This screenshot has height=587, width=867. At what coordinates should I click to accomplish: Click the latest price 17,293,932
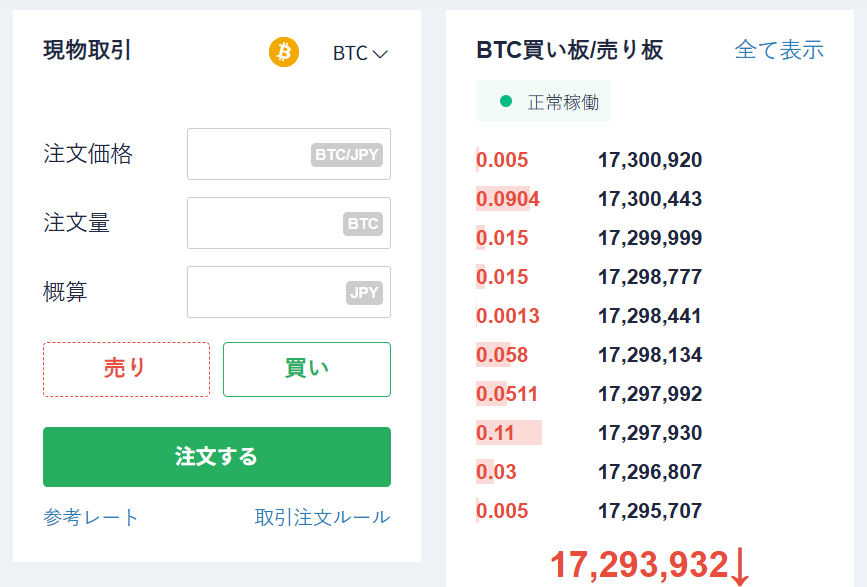click(x=639, y=565)
